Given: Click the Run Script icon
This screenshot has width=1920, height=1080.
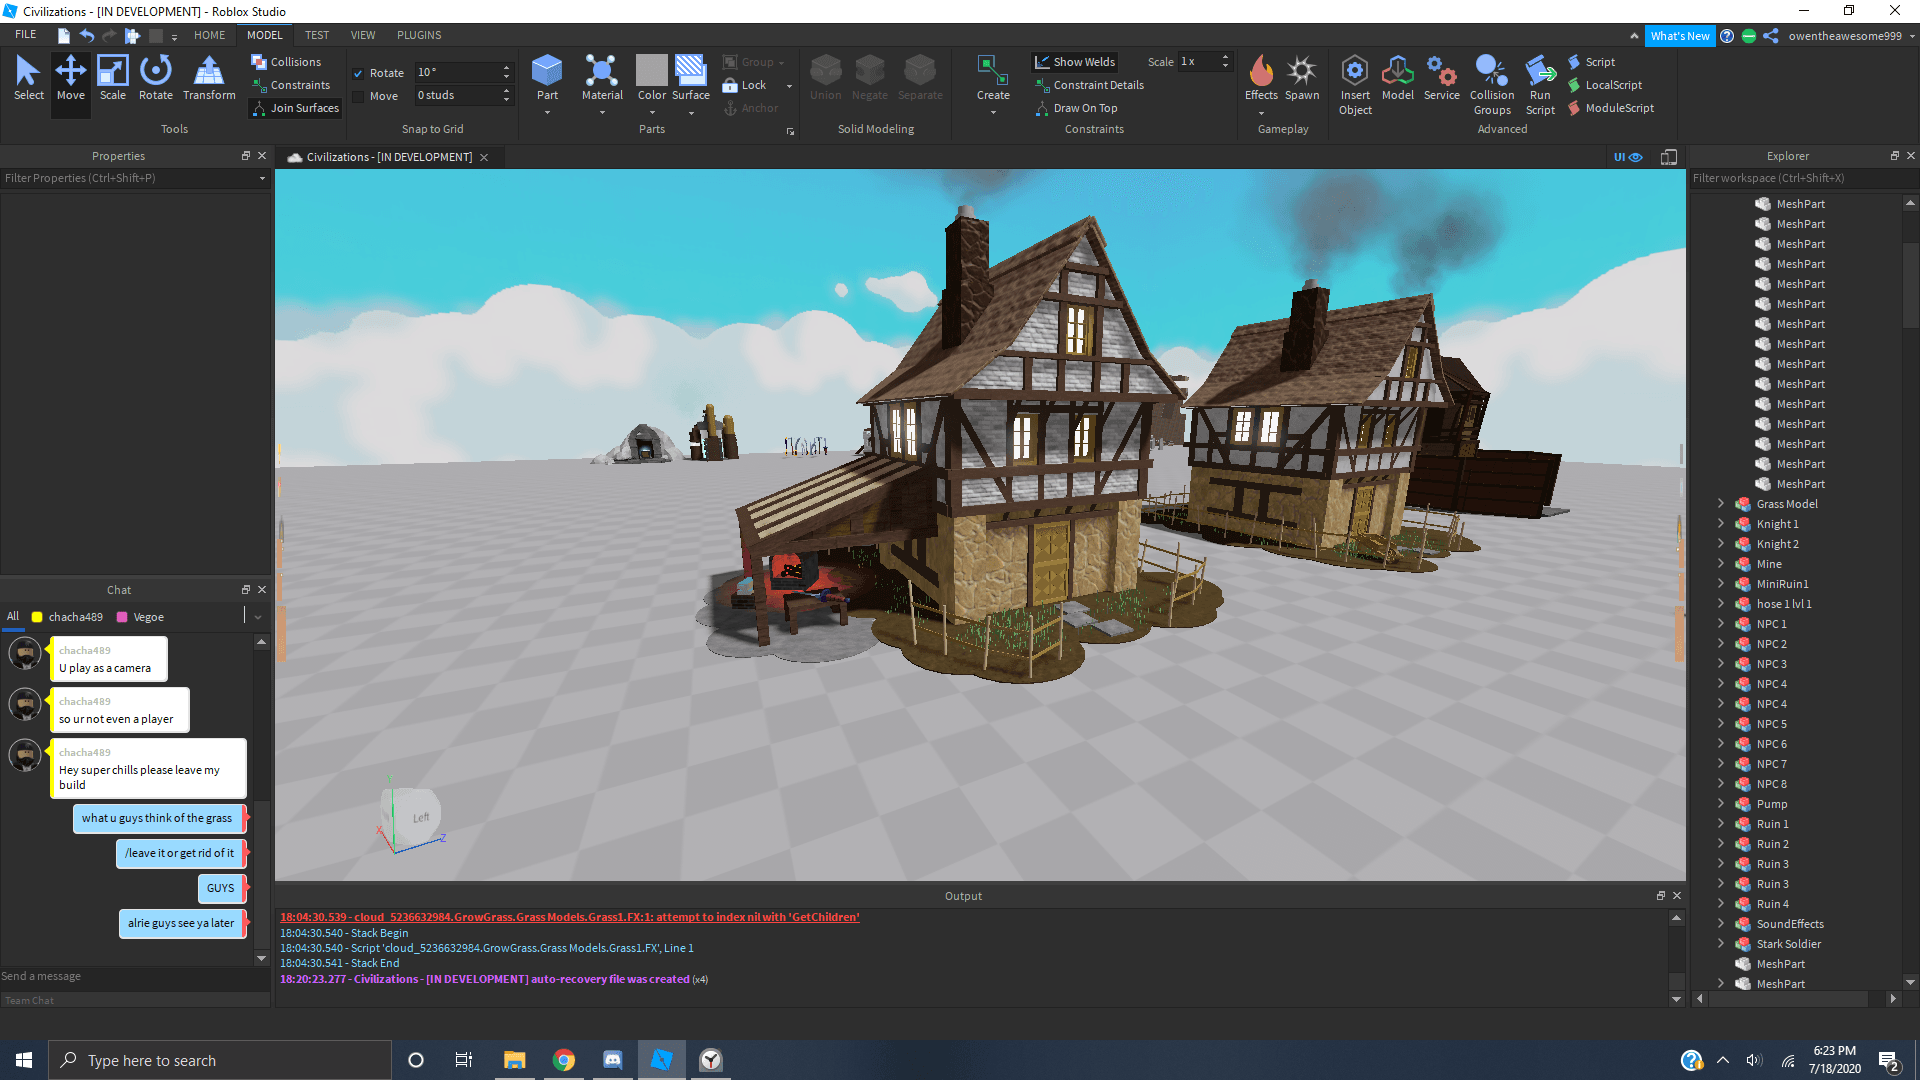Looking at the screenshot, I should pyautogui.click(x=1540, y=72).
